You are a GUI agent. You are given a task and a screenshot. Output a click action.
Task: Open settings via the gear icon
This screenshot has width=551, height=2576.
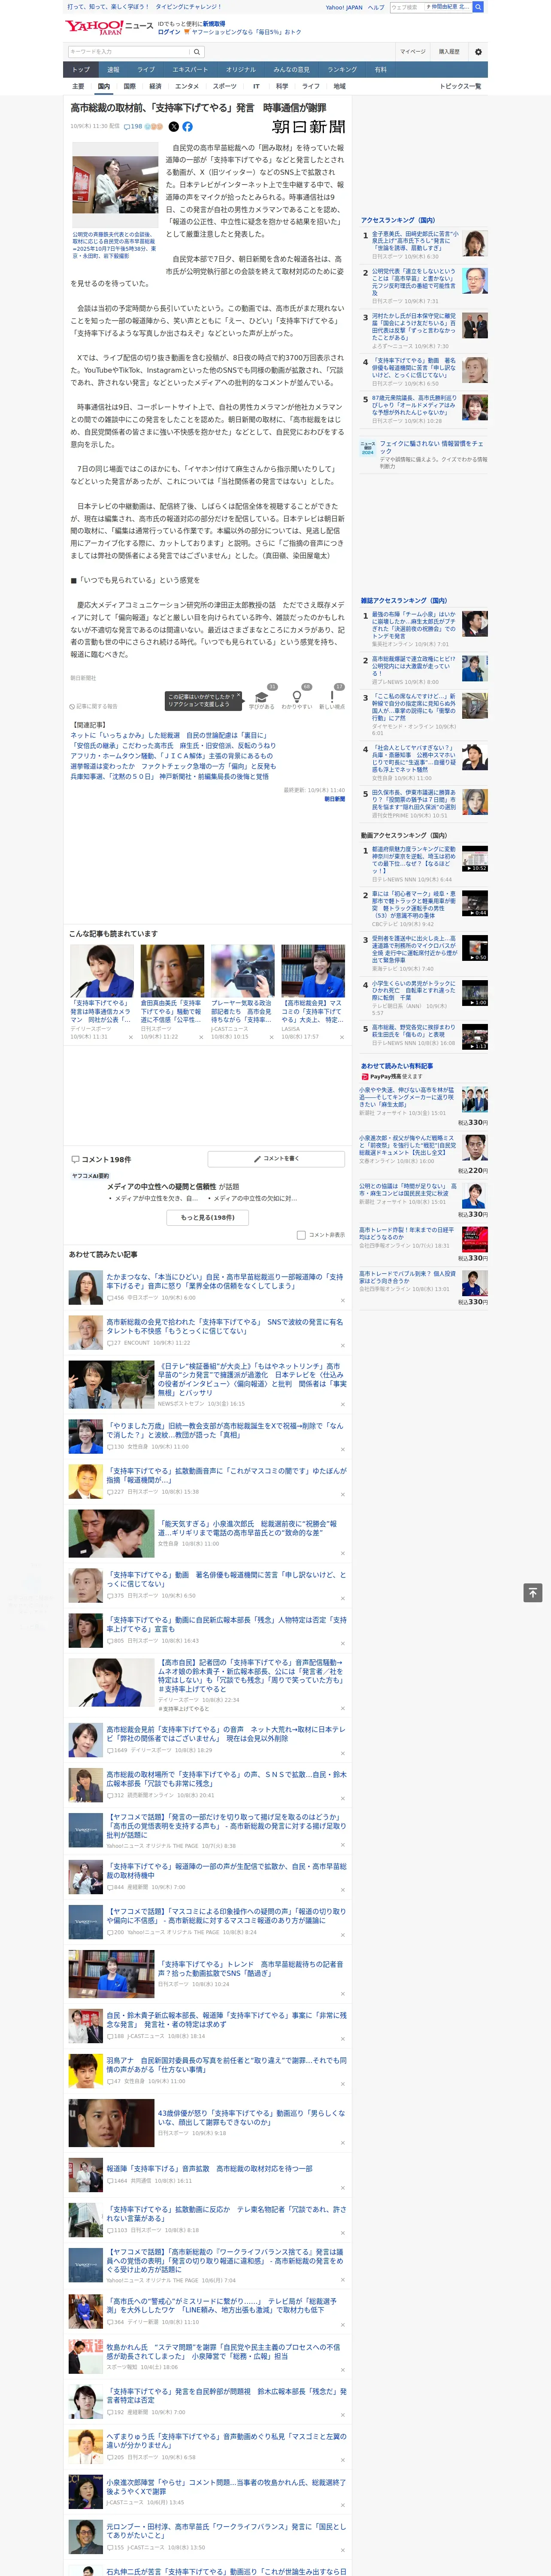click(x=478, y=52)
